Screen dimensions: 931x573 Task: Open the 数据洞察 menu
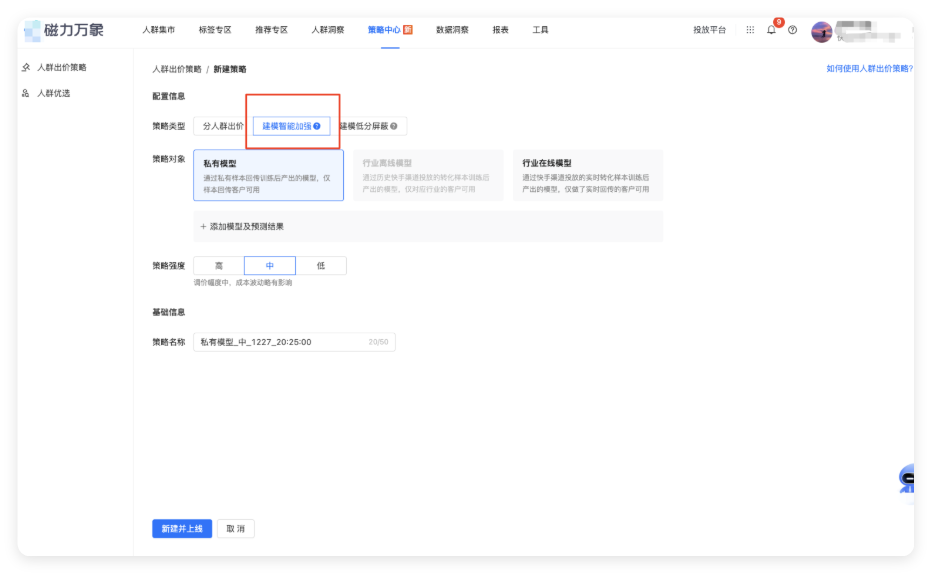(452, 30)
